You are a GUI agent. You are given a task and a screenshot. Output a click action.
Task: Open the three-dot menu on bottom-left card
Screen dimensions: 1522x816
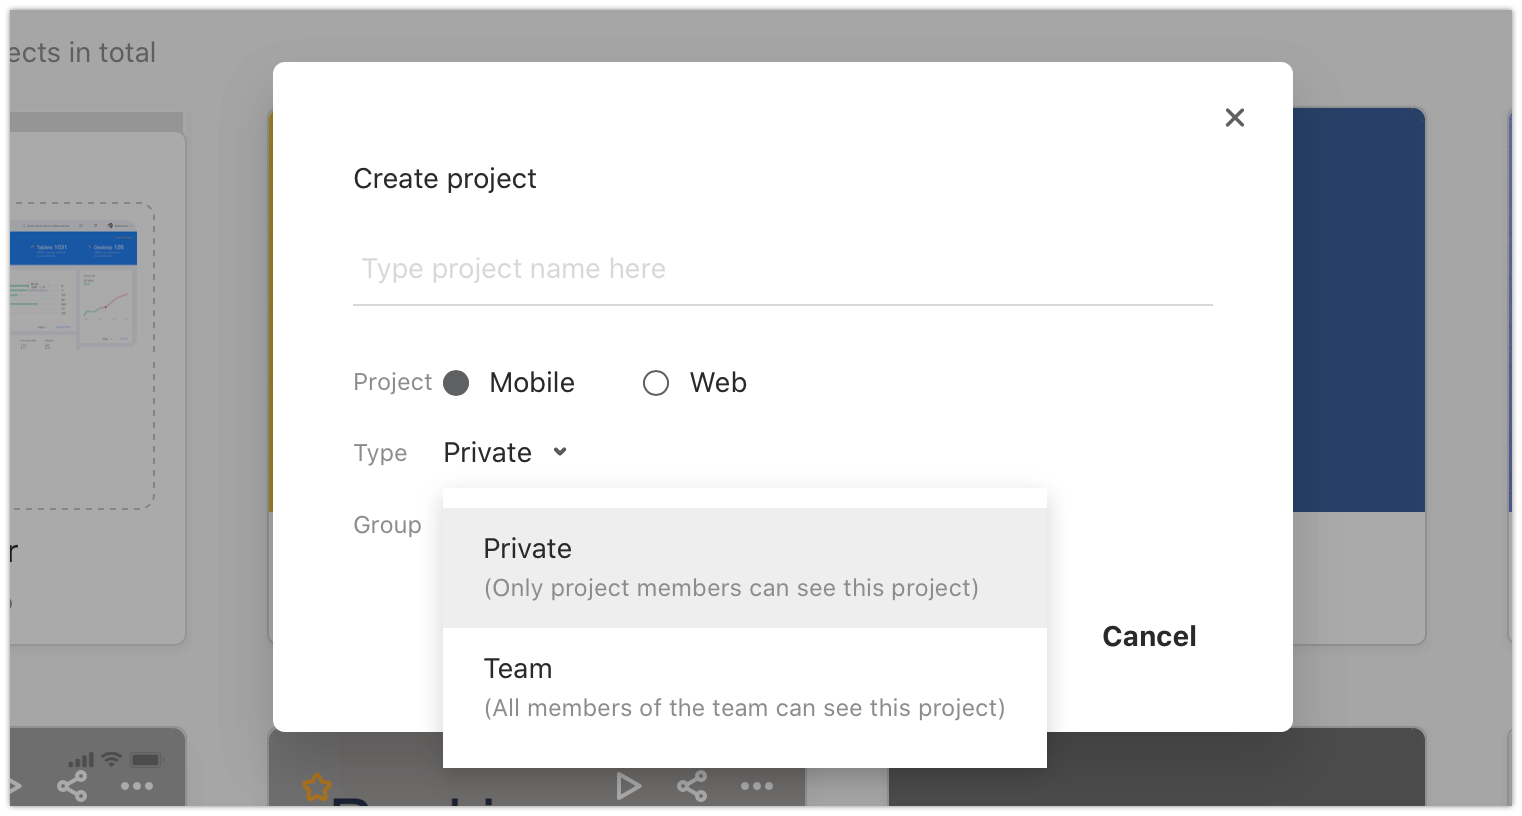137,786
